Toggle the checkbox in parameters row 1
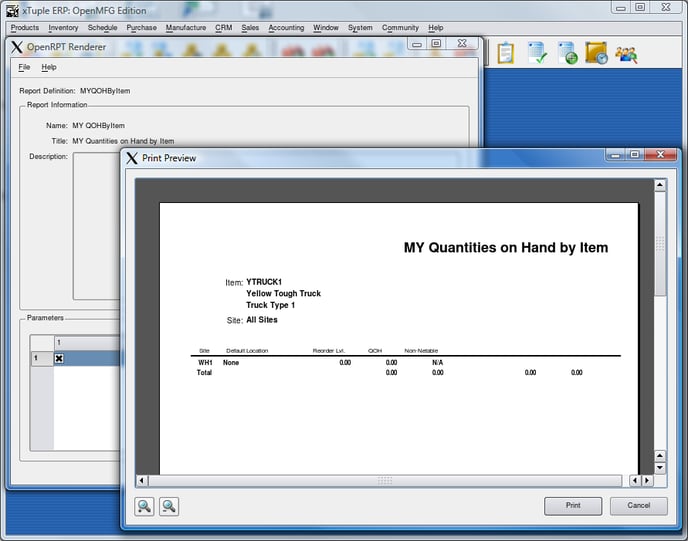 (x=59, y=358)
